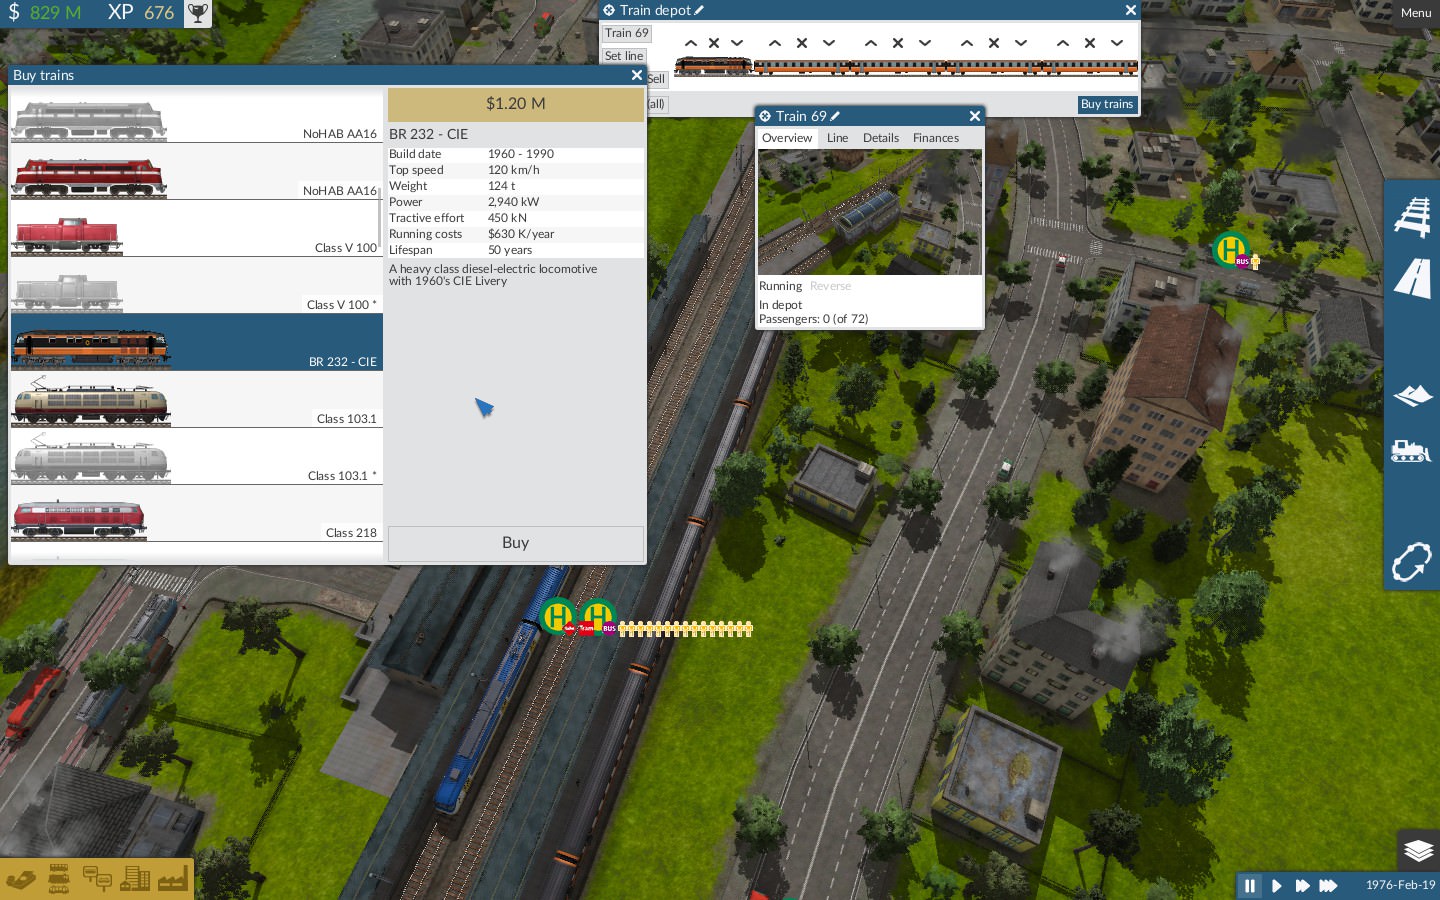
Task: Switch to the Details tab
Action: (881, 138)
